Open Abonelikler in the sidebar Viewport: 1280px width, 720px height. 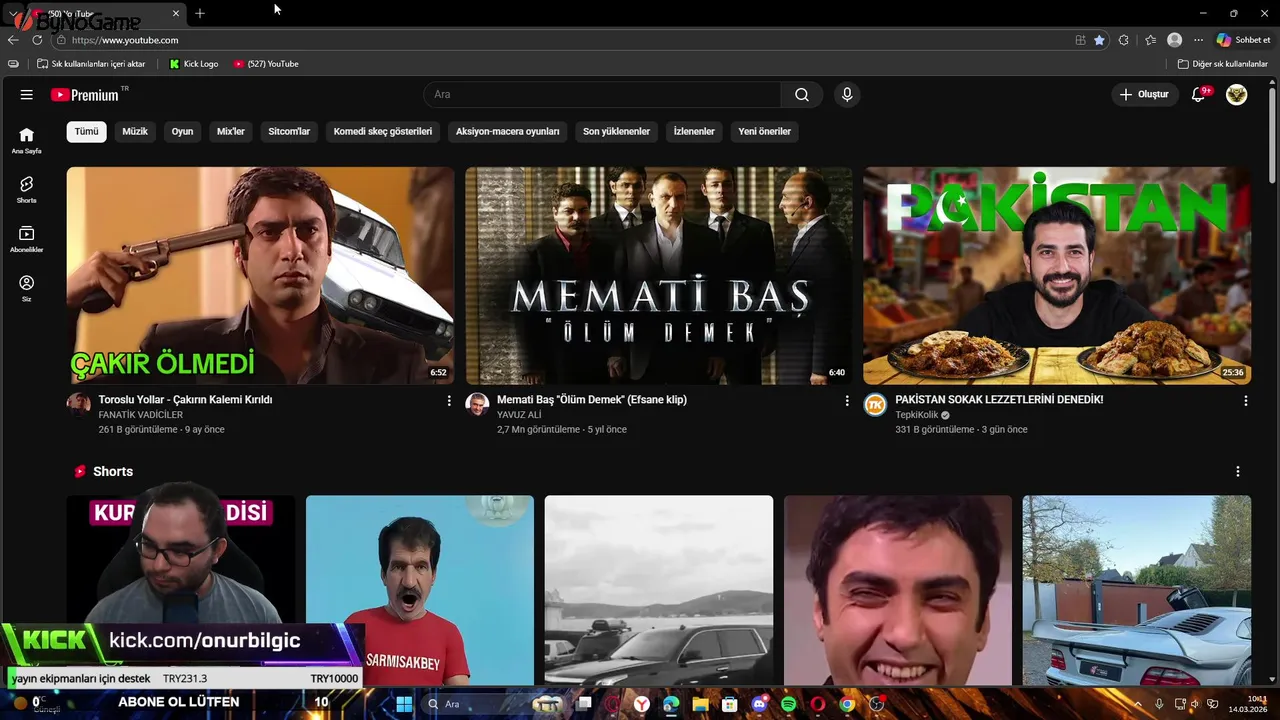click(x=26, y=238)
